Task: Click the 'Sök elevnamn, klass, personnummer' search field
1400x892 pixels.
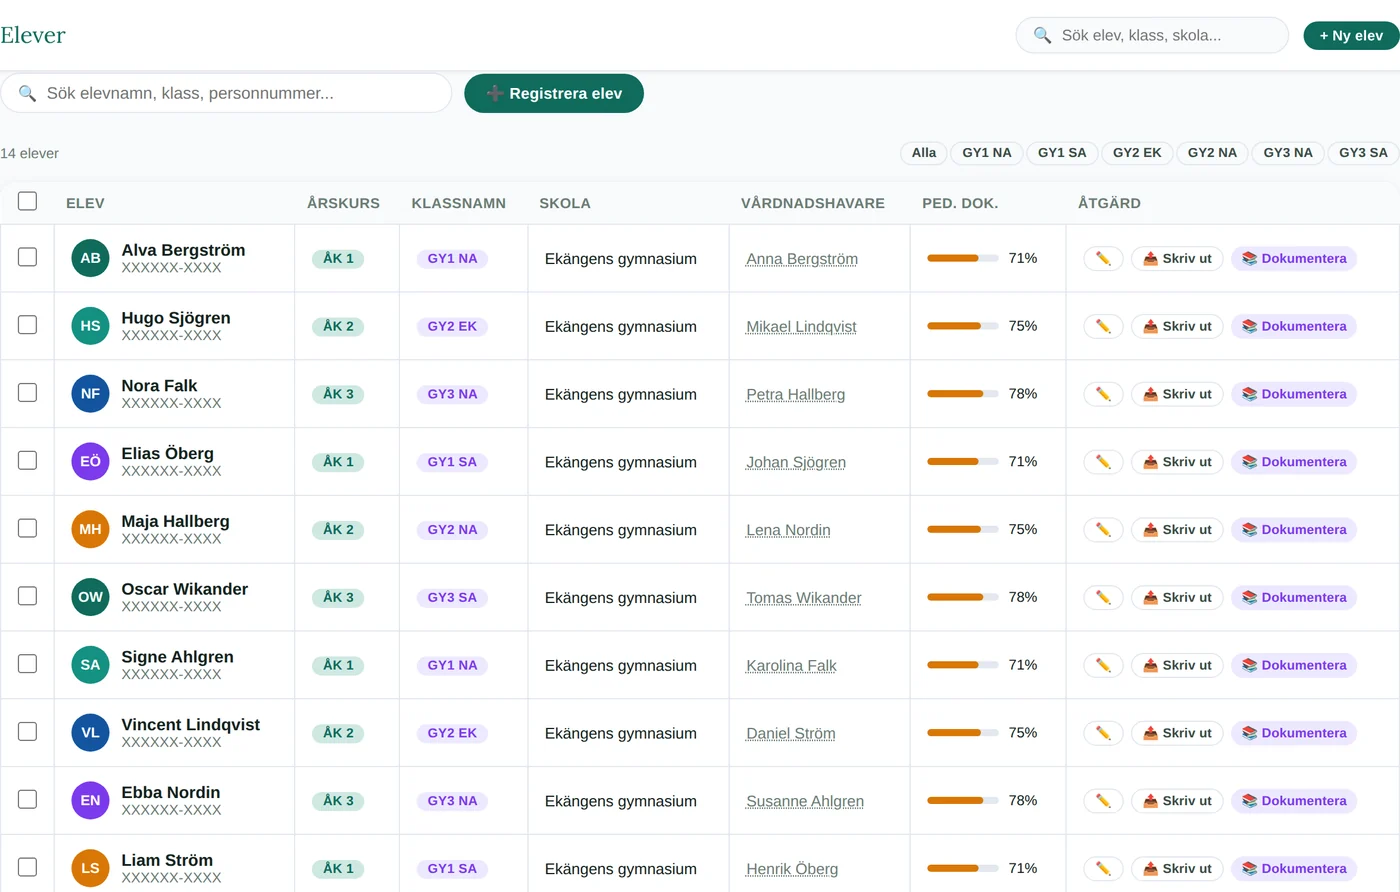Action: click(x=226, y=93)
